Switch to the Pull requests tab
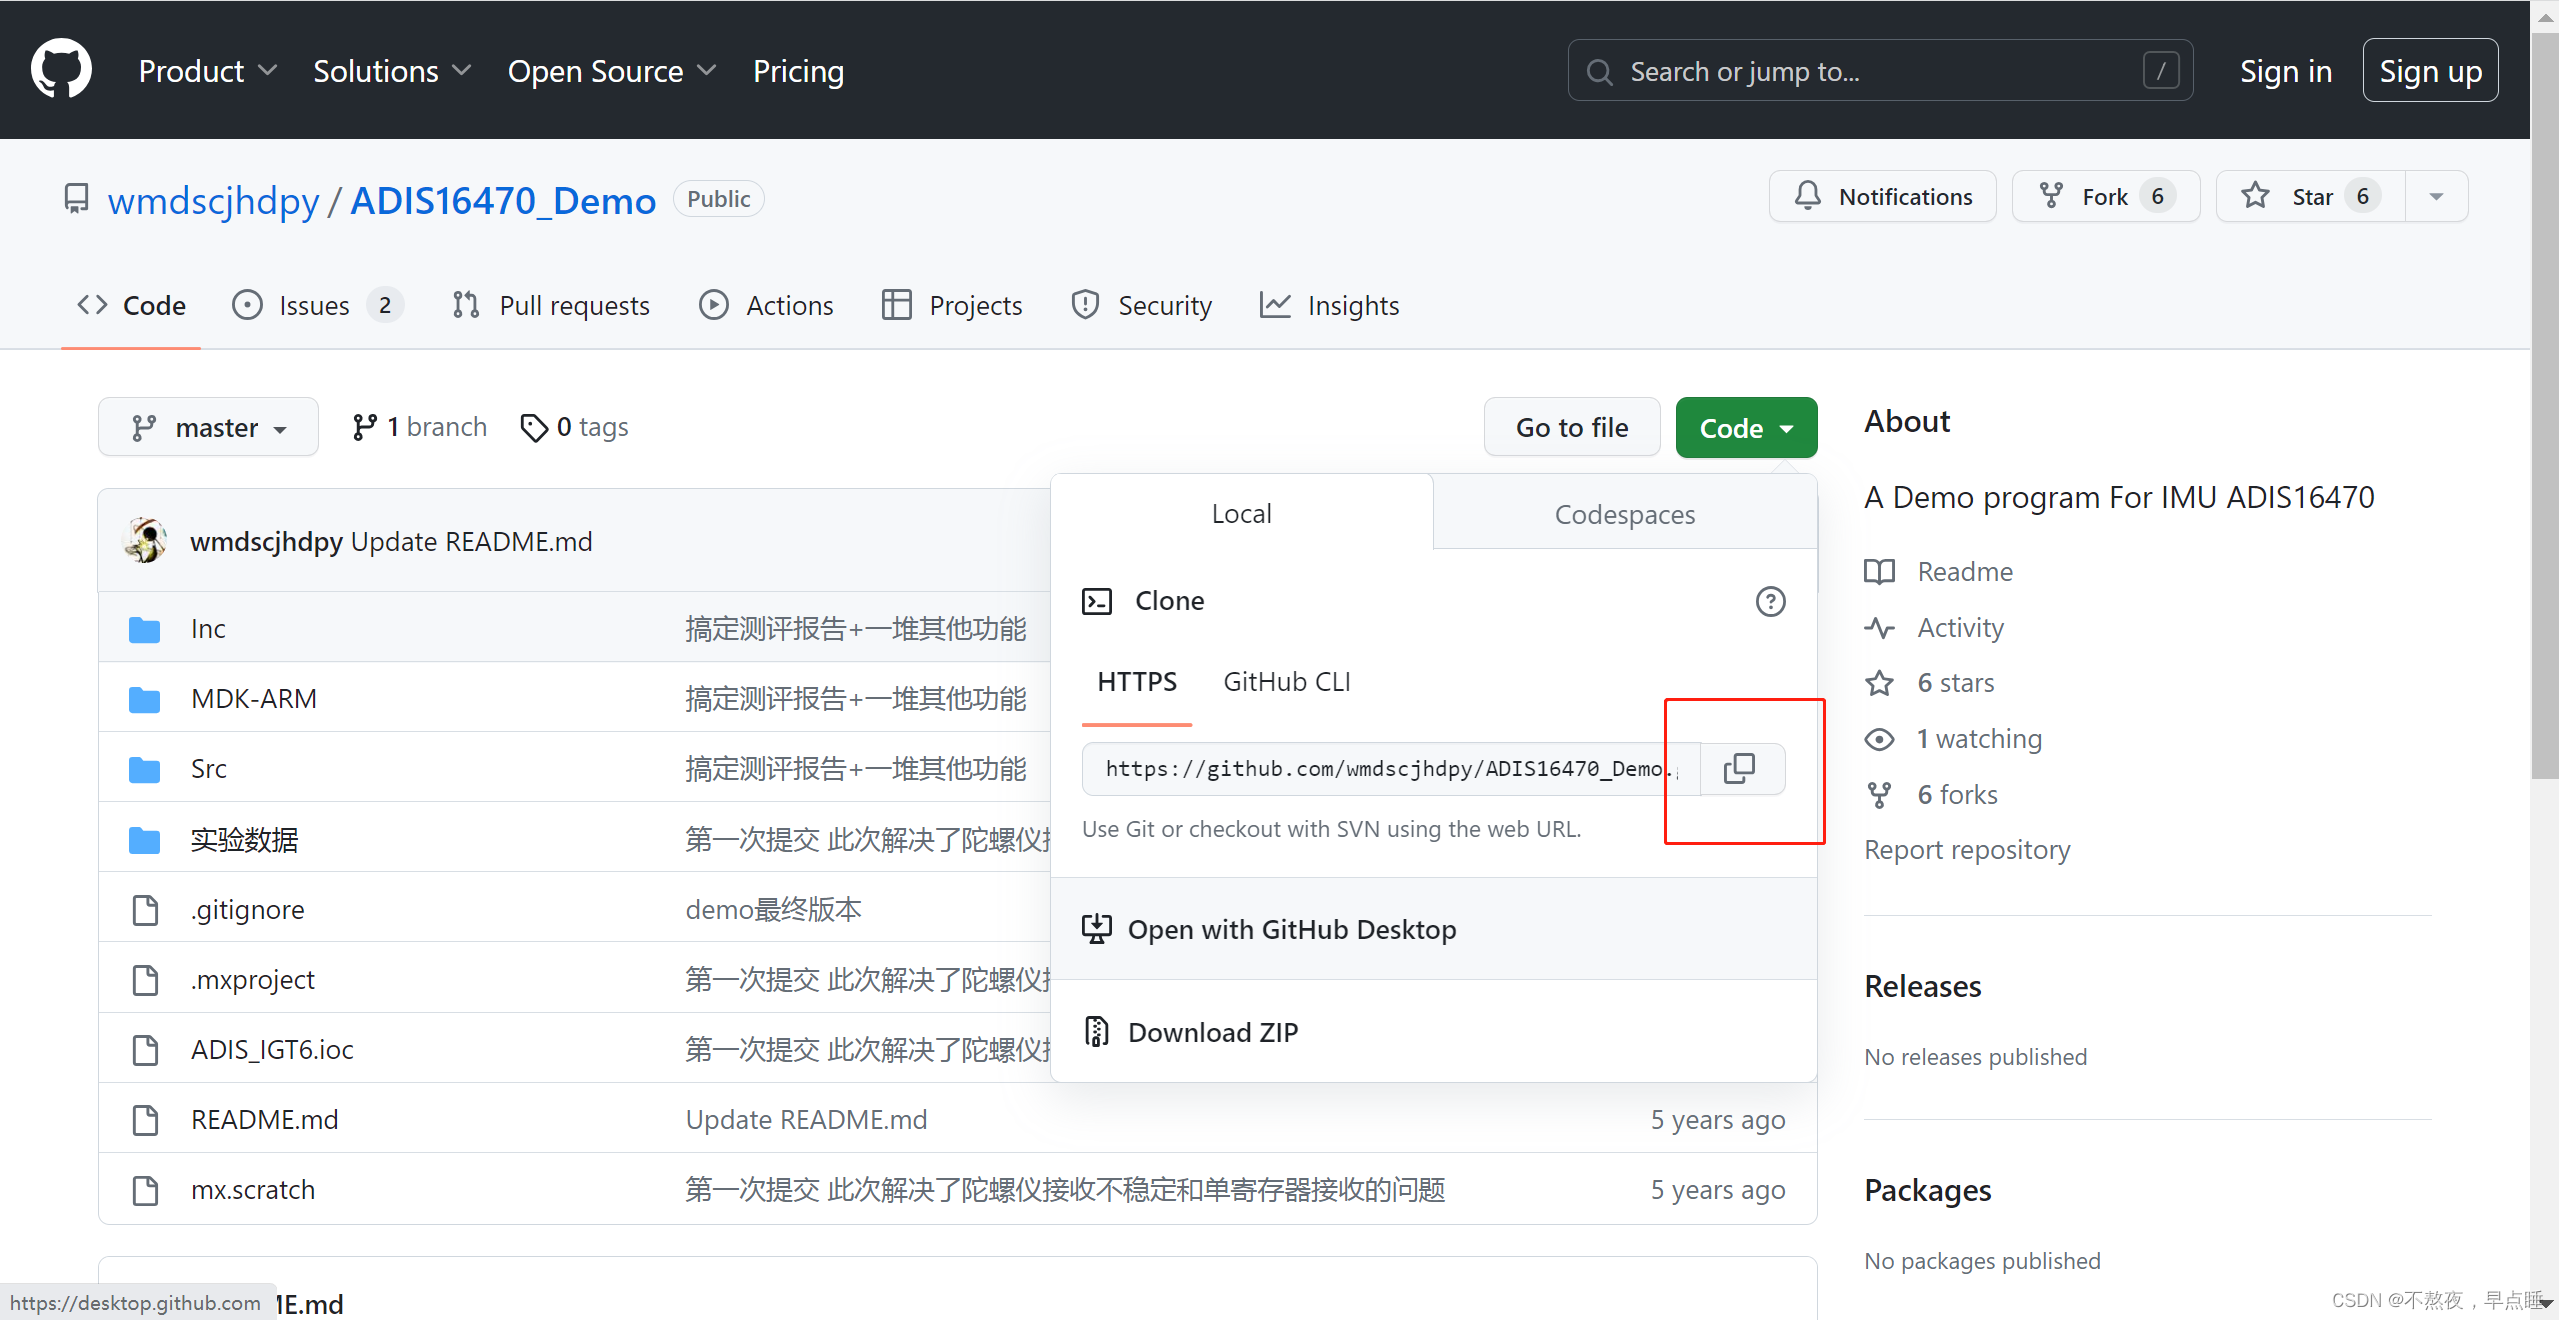Screen dimensions: 2559x1320 (551, 305)
